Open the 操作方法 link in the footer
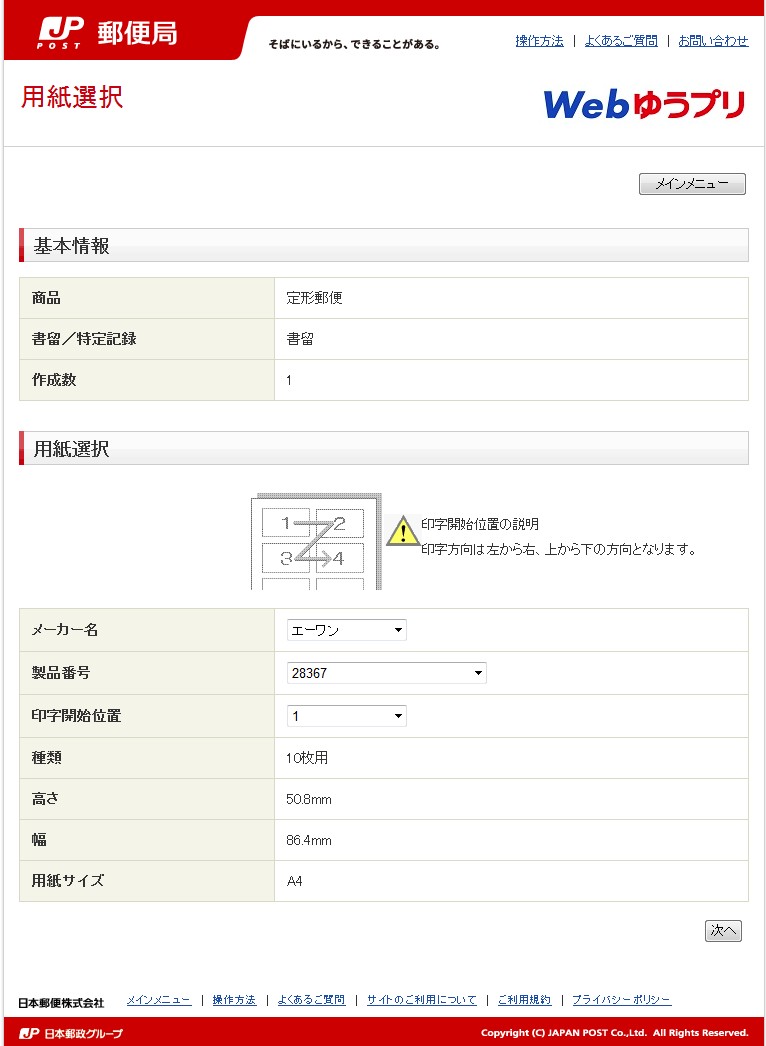 tap(234, 1000)
